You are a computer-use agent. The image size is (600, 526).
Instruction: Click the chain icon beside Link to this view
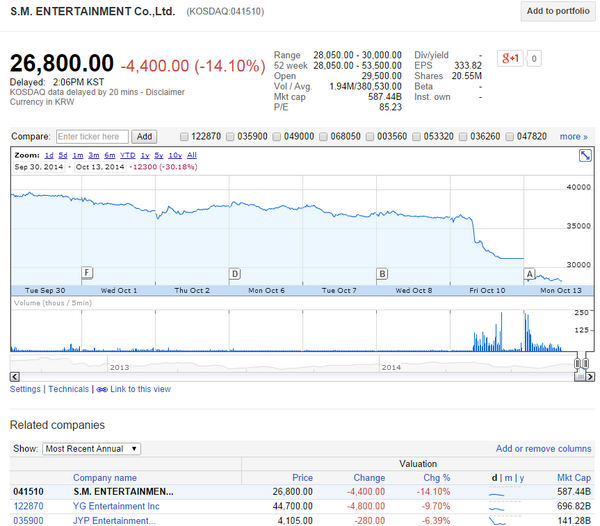pos(102,389)
